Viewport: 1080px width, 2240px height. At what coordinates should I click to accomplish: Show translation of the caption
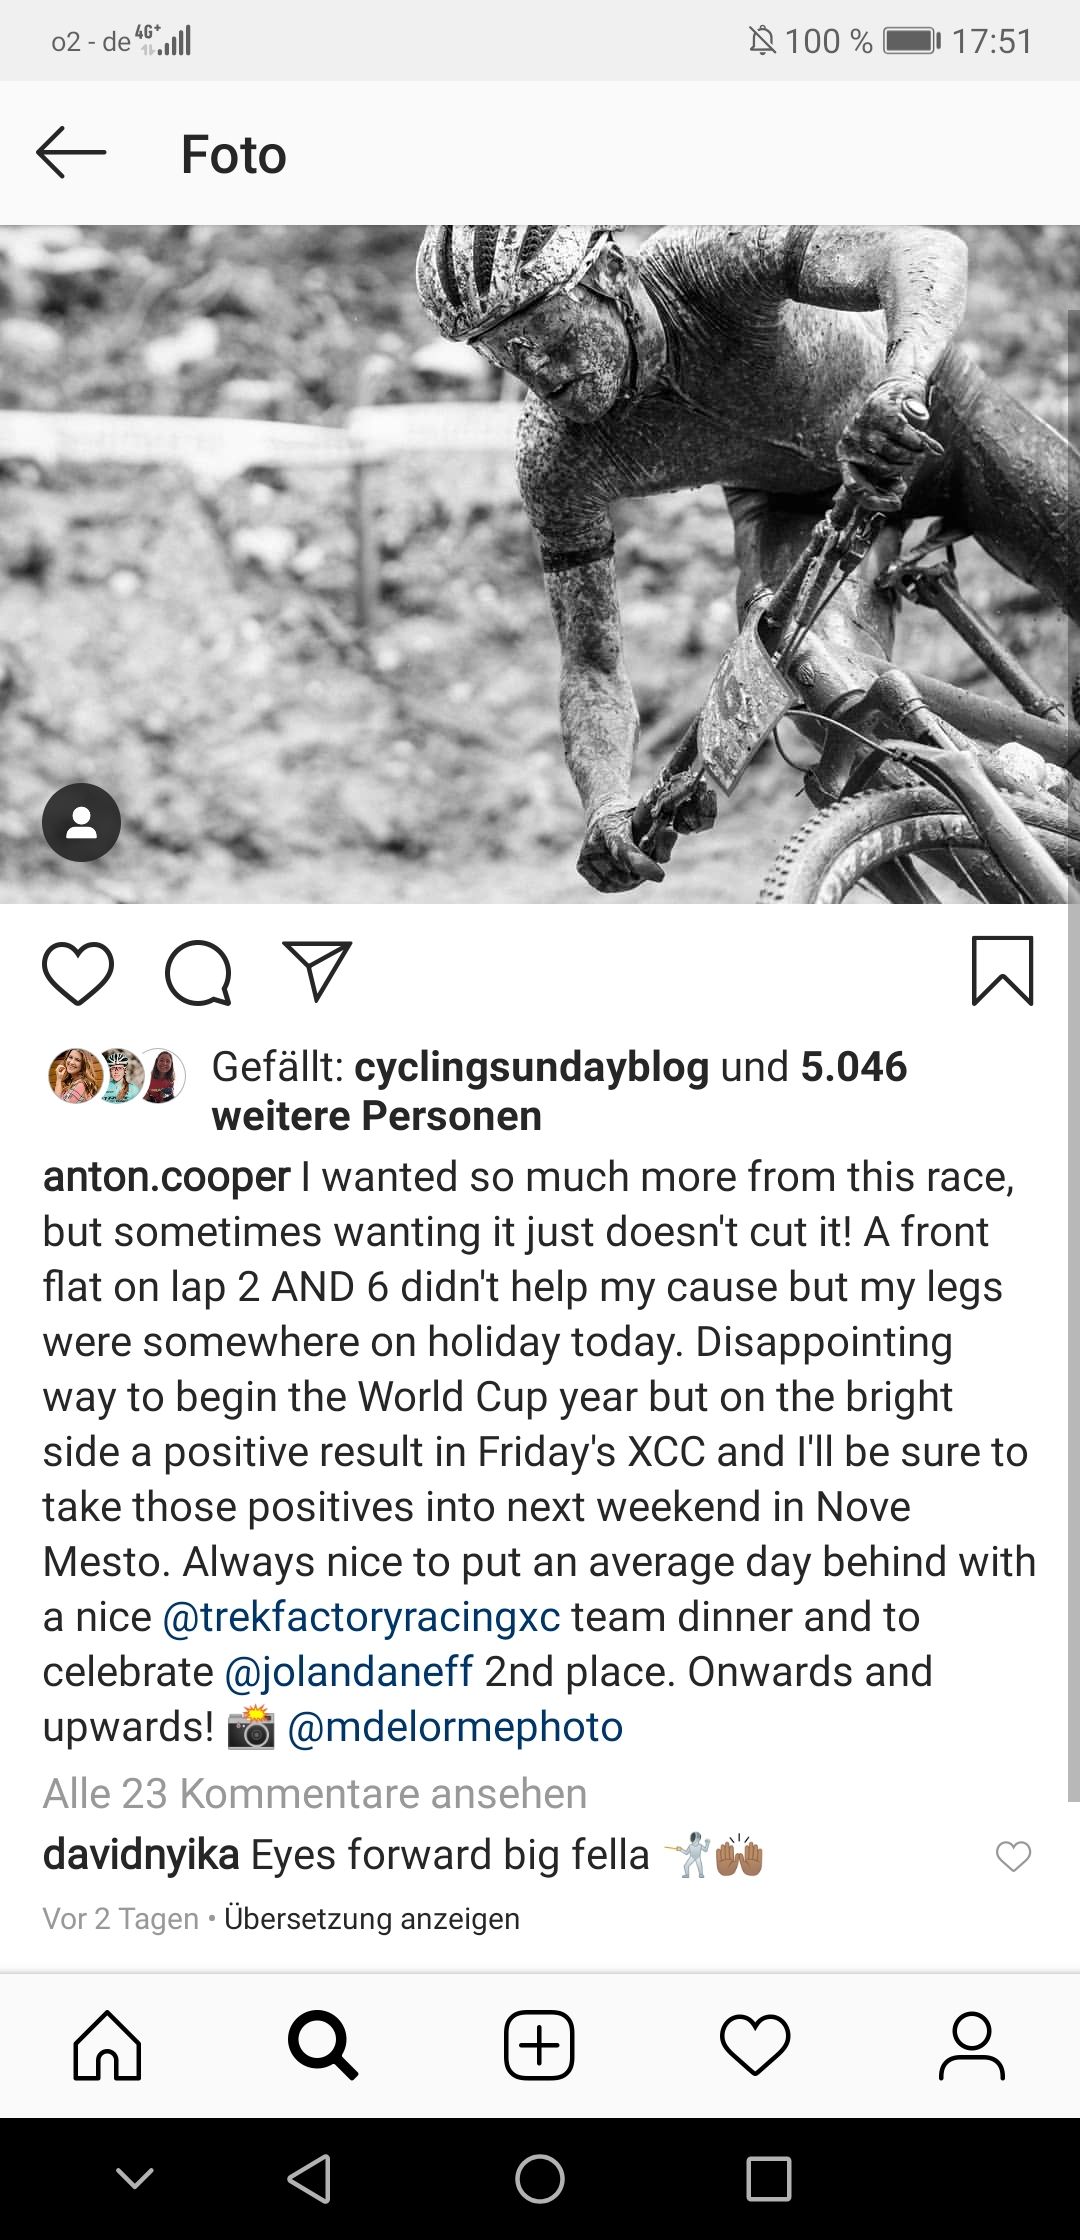click(372, 1919)
